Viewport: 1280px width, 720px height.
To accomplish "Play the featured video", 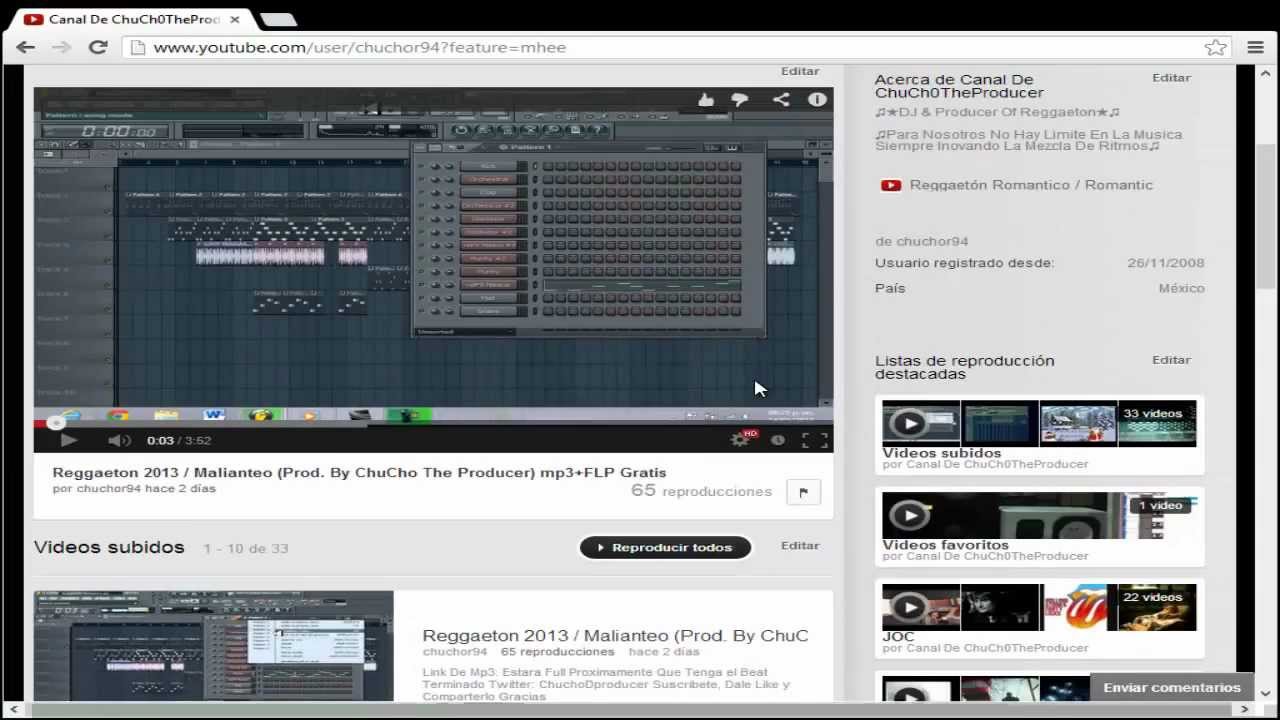I will [68, 440].
